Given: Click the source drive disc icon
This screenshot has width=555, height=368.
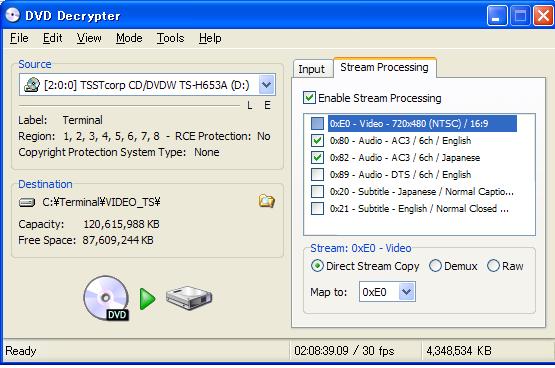Looking at the screenshot, I should point(32,85).
